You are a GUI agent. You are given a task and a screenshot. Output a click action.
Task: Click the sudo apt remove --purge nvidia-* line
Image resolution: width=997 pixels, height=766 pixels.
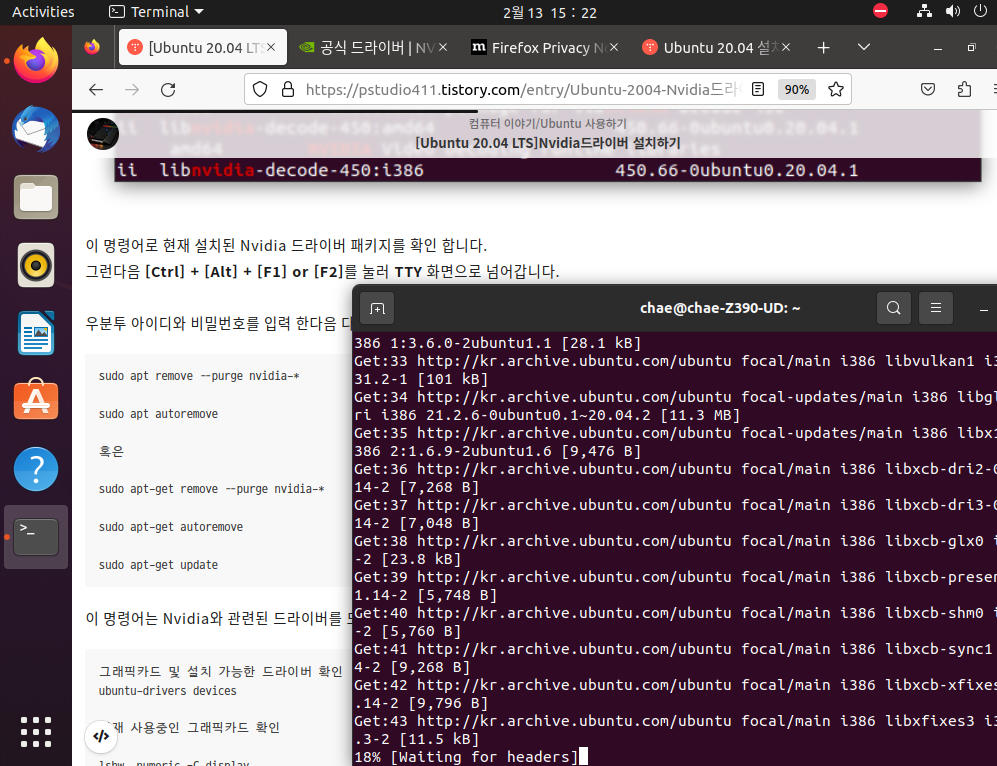199,376
